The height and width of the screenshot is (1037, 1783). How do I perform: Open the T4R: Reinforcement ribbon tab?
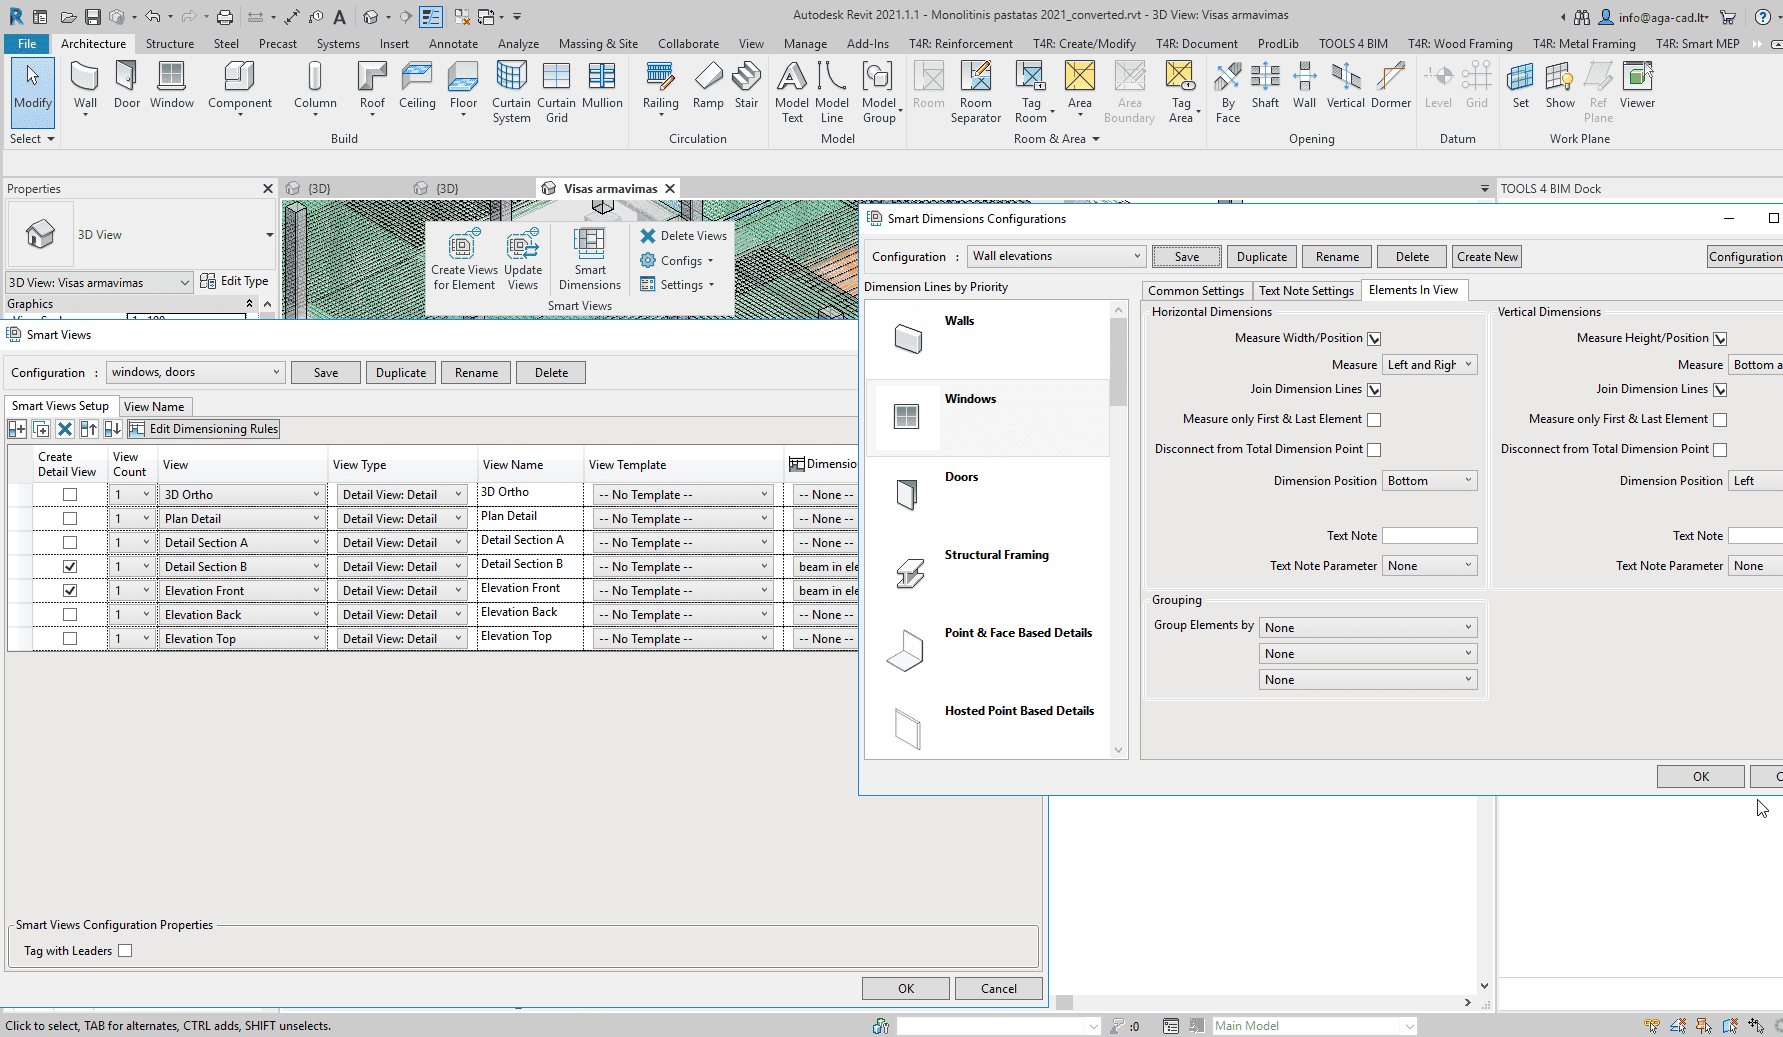pos(960,44)
